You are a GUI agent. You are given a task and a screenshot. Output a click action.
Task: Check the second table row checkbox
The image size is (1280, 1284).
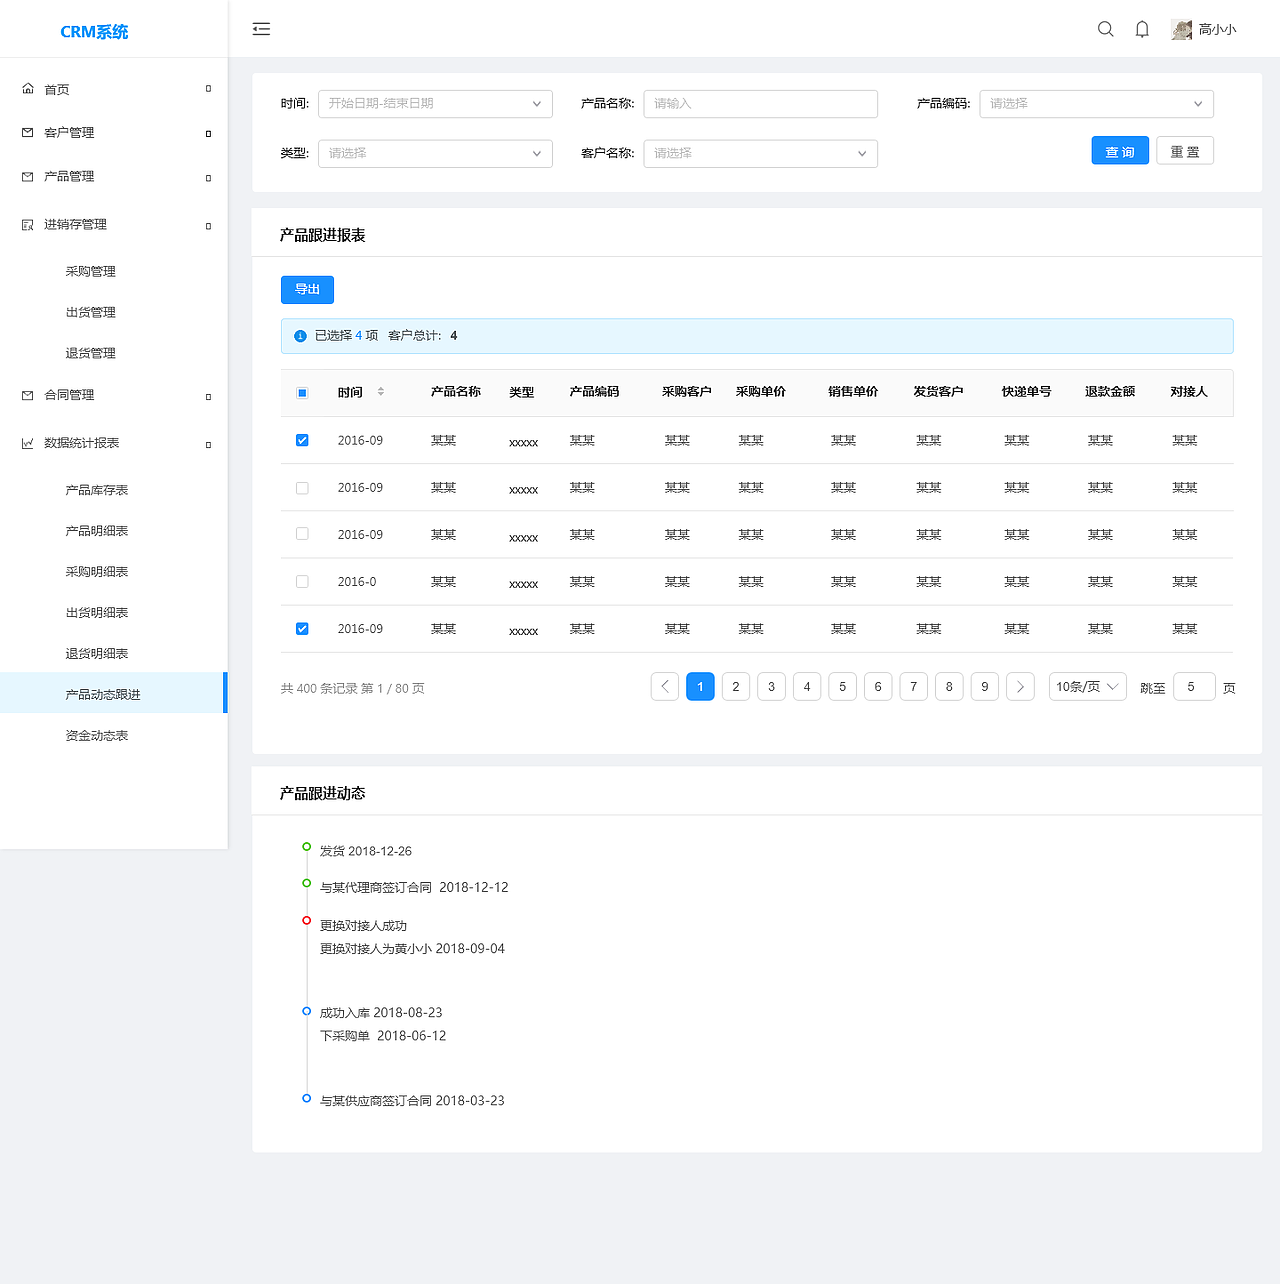pos(302,488)
